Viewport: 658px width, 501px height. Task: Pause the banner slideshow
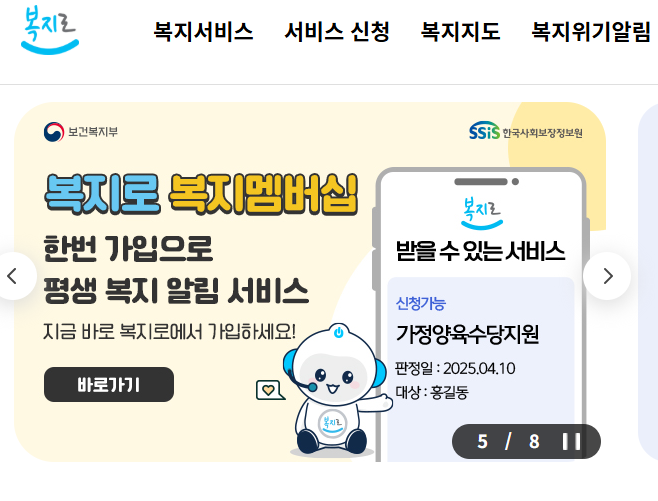(572, 441)
